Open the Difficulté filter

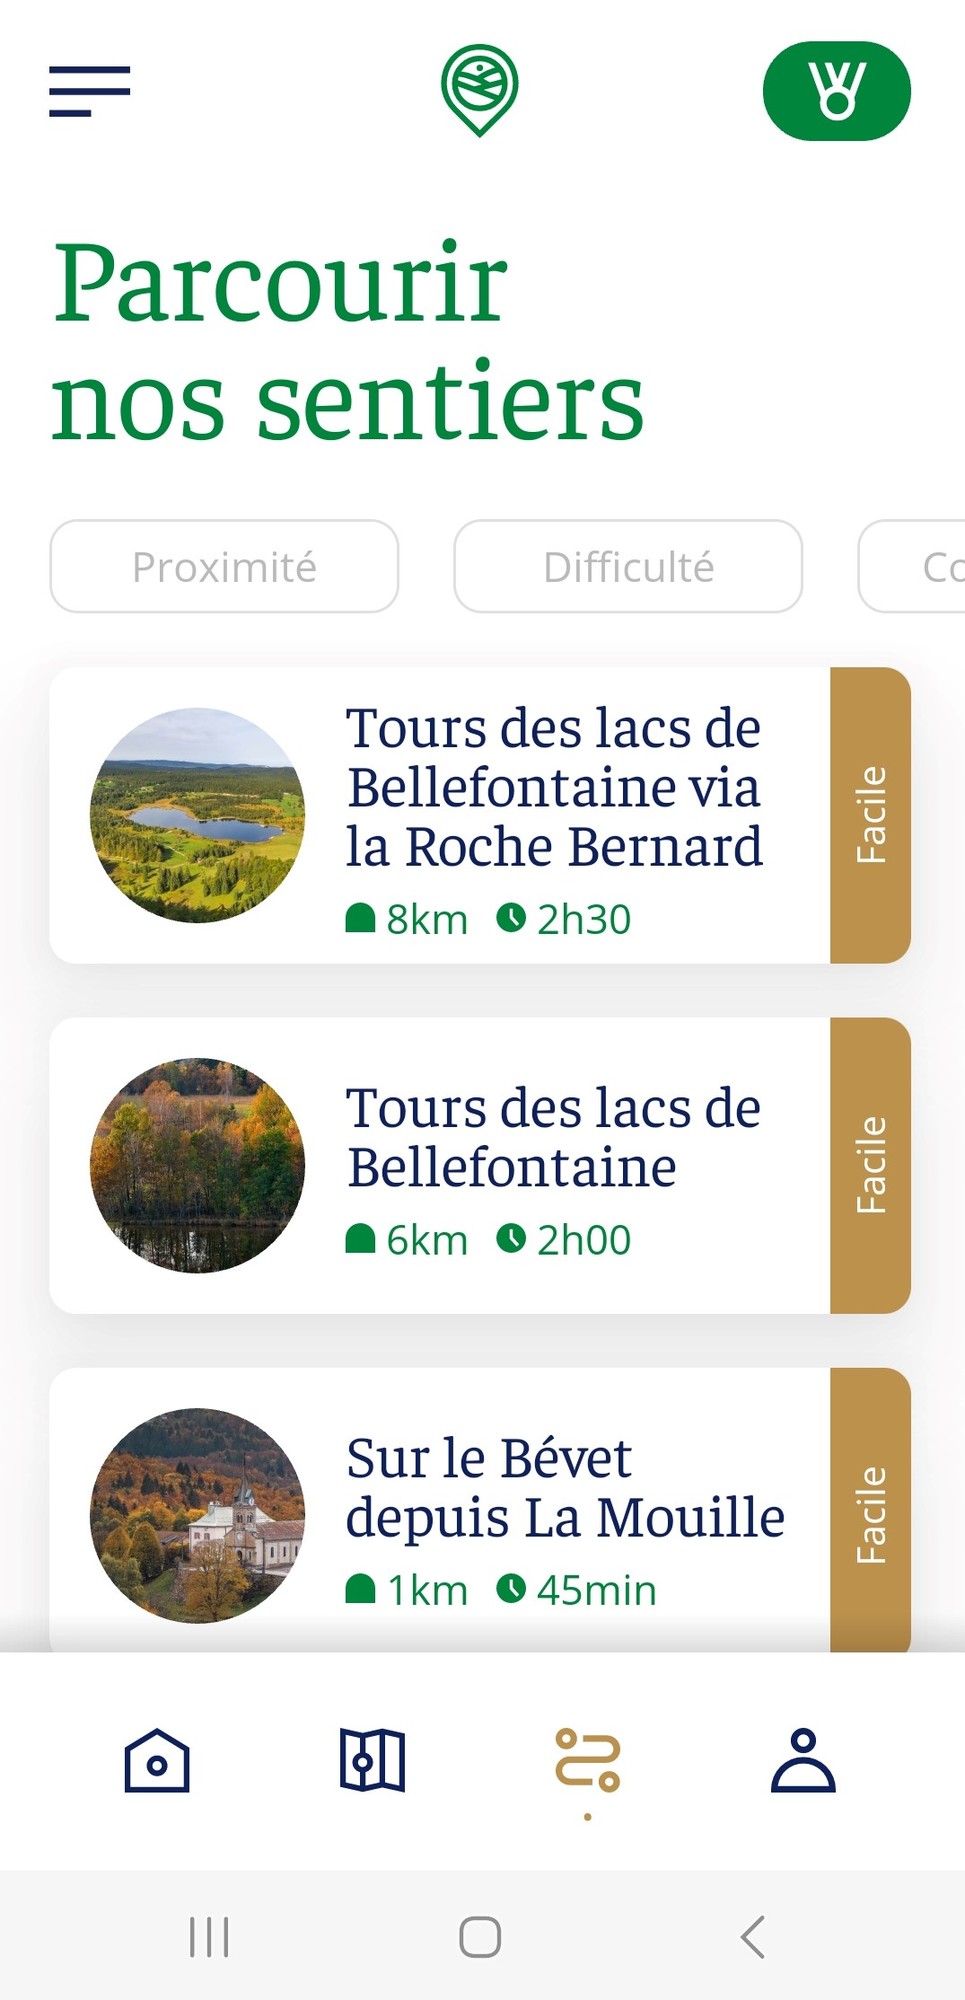point(628,566)
